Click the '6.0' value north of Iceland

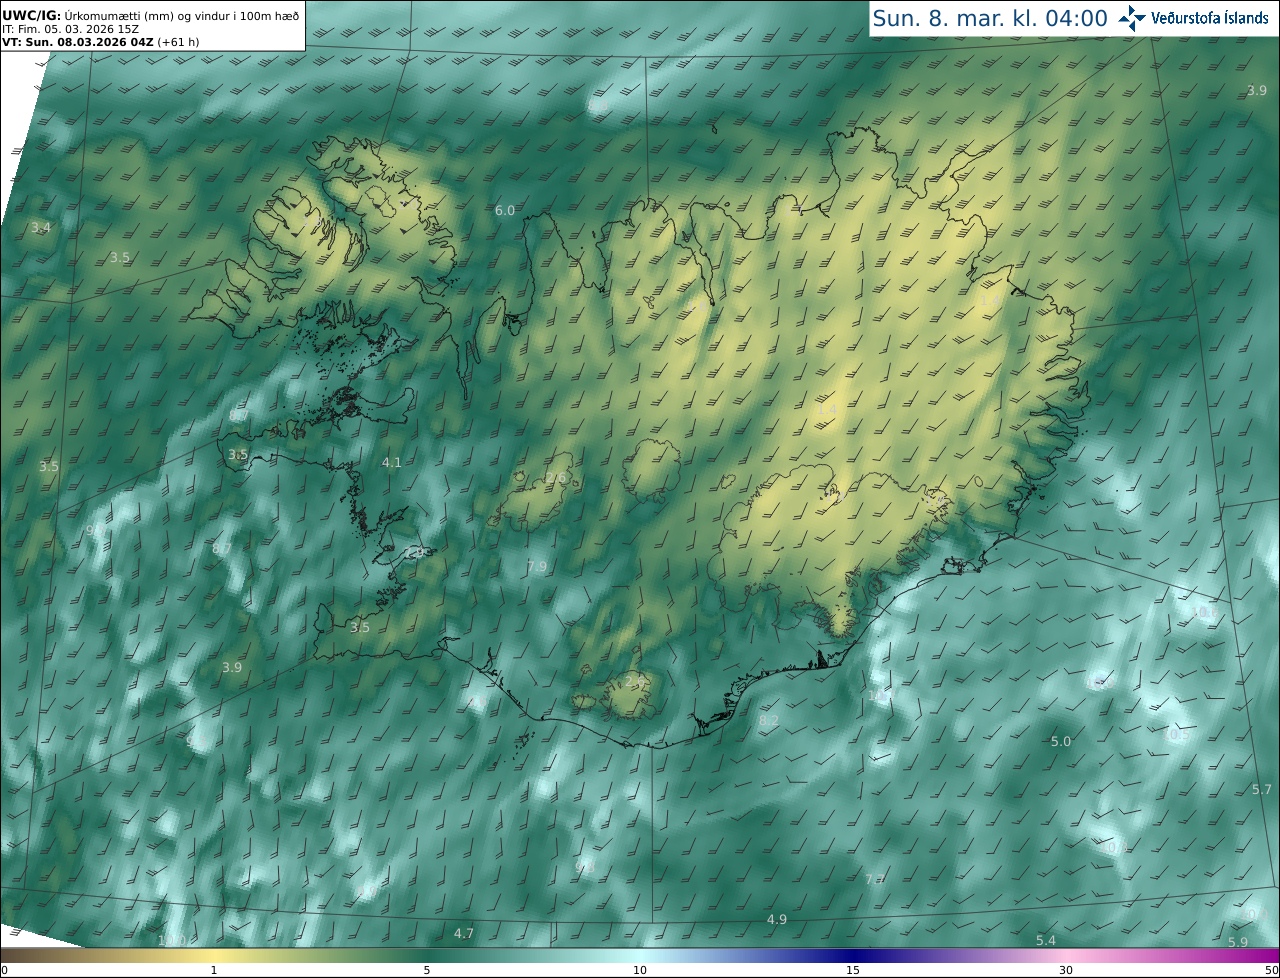click(505, 210)
